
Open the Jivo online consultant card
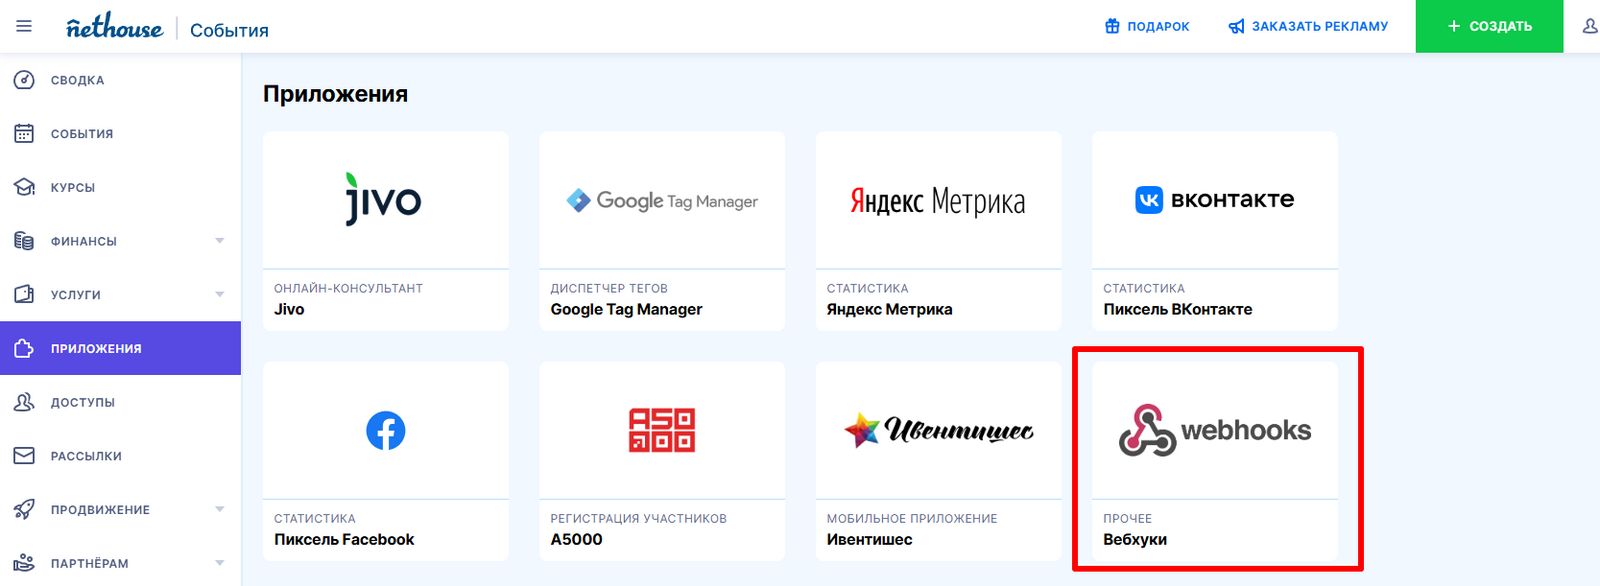click(x=385, y=230)
